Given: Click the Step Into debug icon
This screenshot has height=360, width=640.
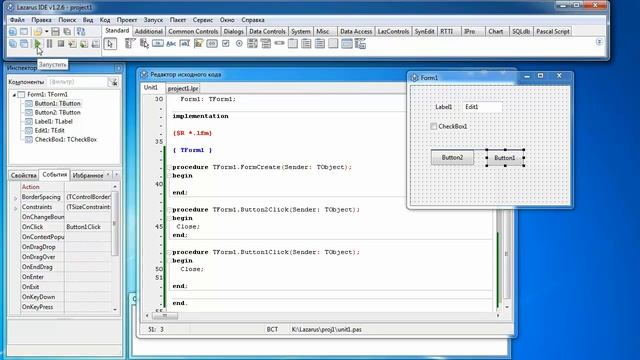Looking at the screenshot, I should click(72, 43).
